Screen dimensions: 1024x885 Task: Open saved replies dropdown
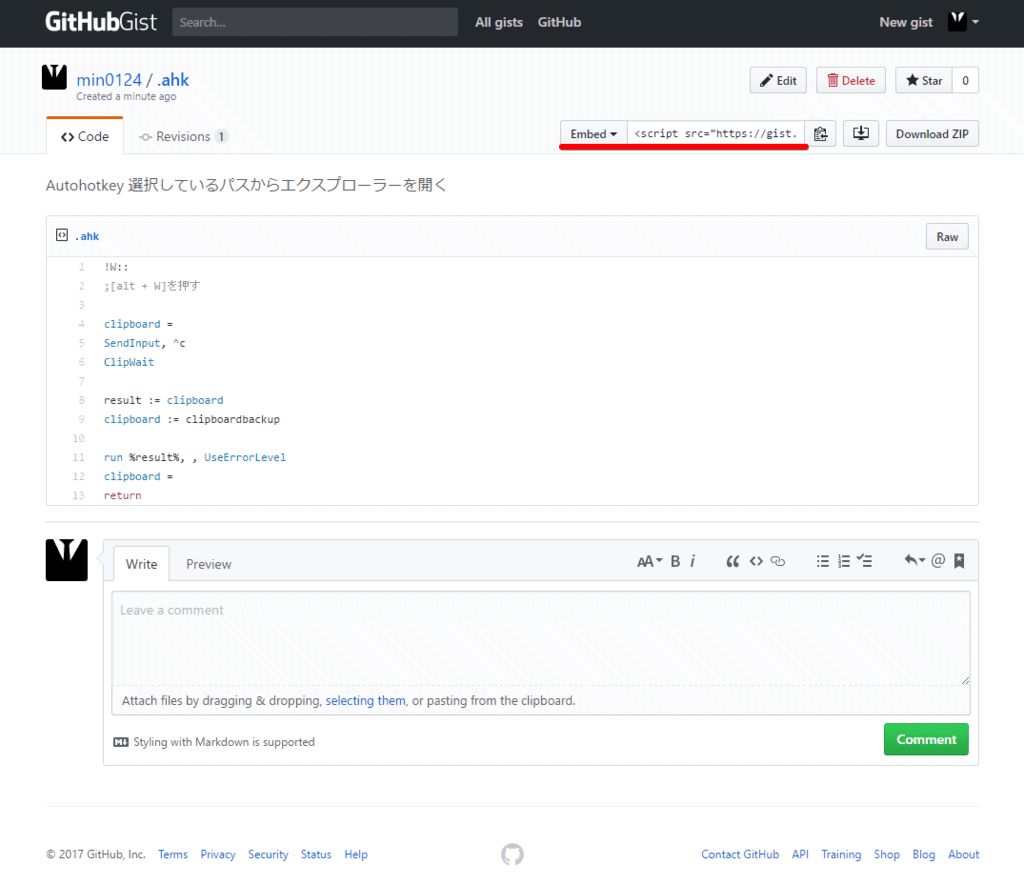click(914, 560)
